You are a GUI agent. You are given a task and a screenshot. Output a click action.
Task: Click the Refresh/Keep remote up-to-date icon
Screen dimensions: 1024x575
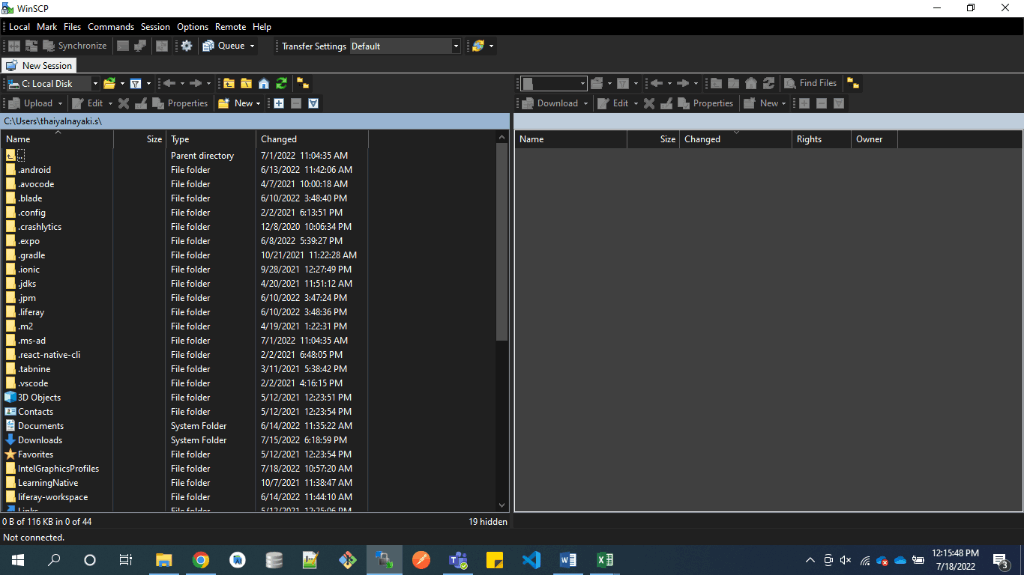[x=478, y=46]
